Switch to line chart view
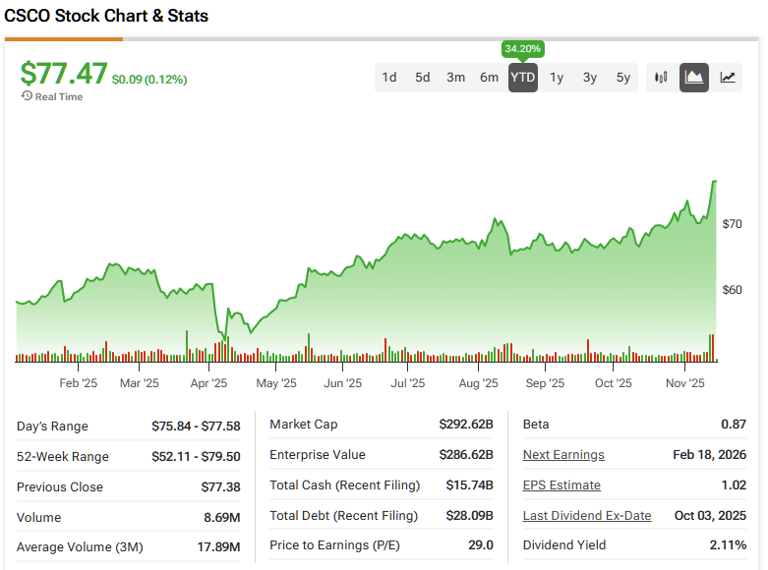The image size is (768, 570). [x=728, y=77]
